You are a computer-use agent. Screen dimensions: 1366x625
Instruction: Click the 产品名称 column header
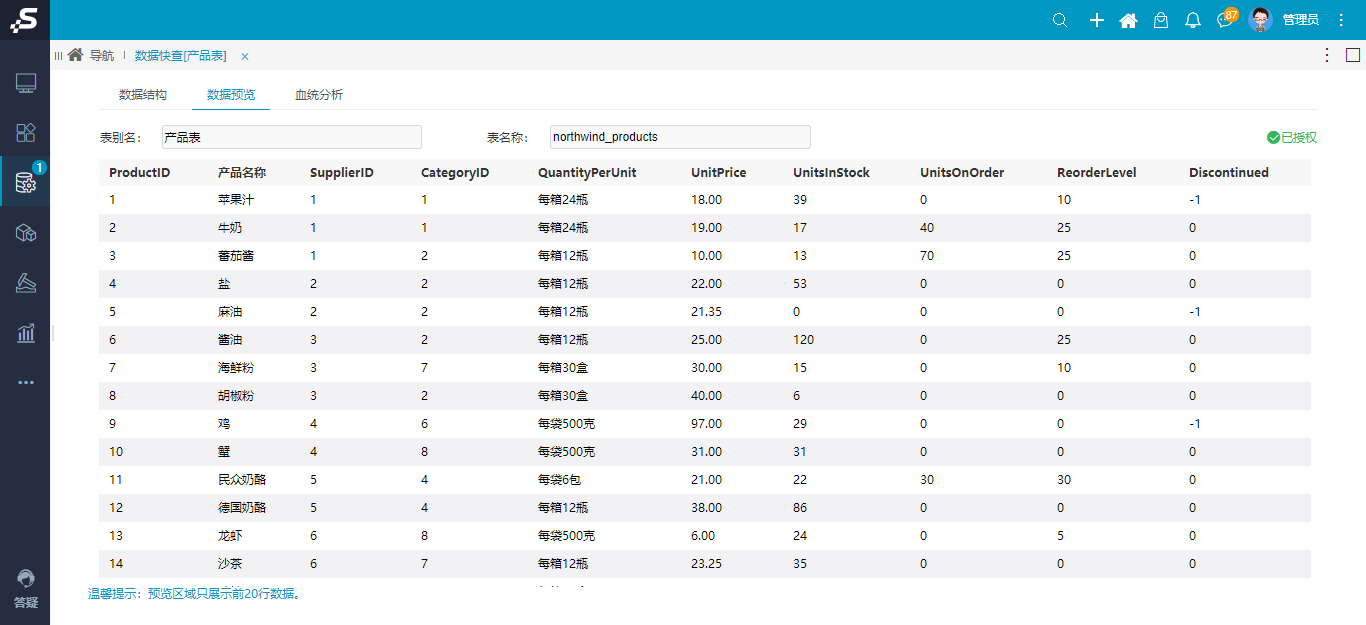coord(242,173)
